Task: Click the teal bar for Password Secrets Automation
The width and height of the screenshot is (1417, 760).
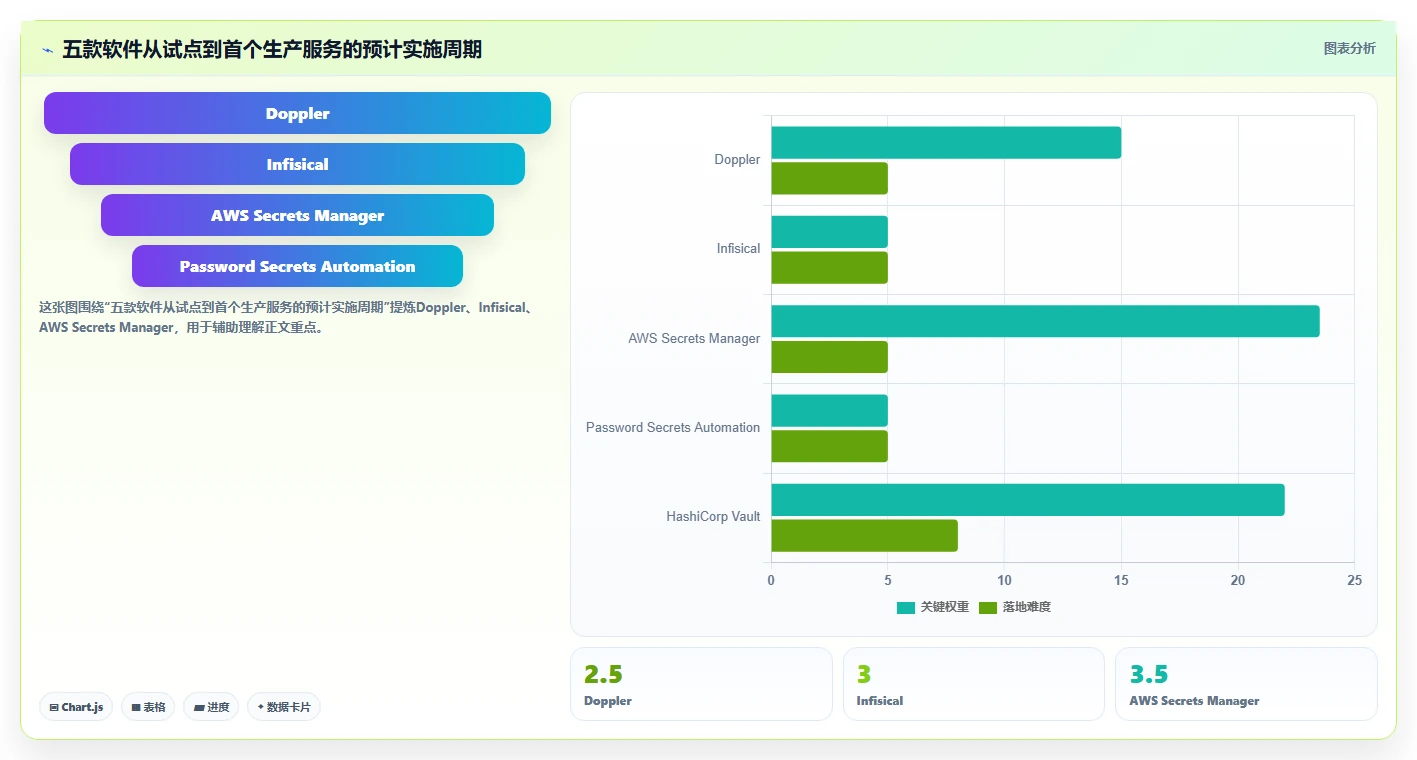Action: point(829,410)
